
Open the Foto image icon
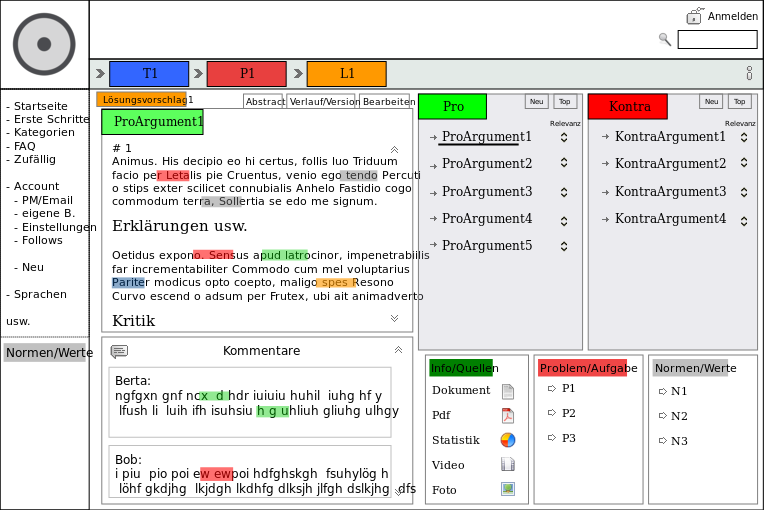pyautogui.click(x=508, y=489)
